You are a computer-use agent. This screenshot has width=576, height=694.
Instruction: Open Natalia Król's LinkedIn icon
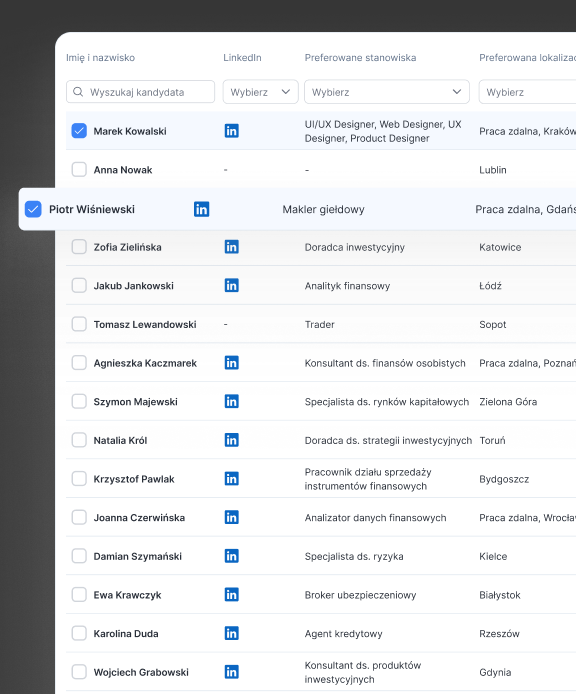point(232,440)
